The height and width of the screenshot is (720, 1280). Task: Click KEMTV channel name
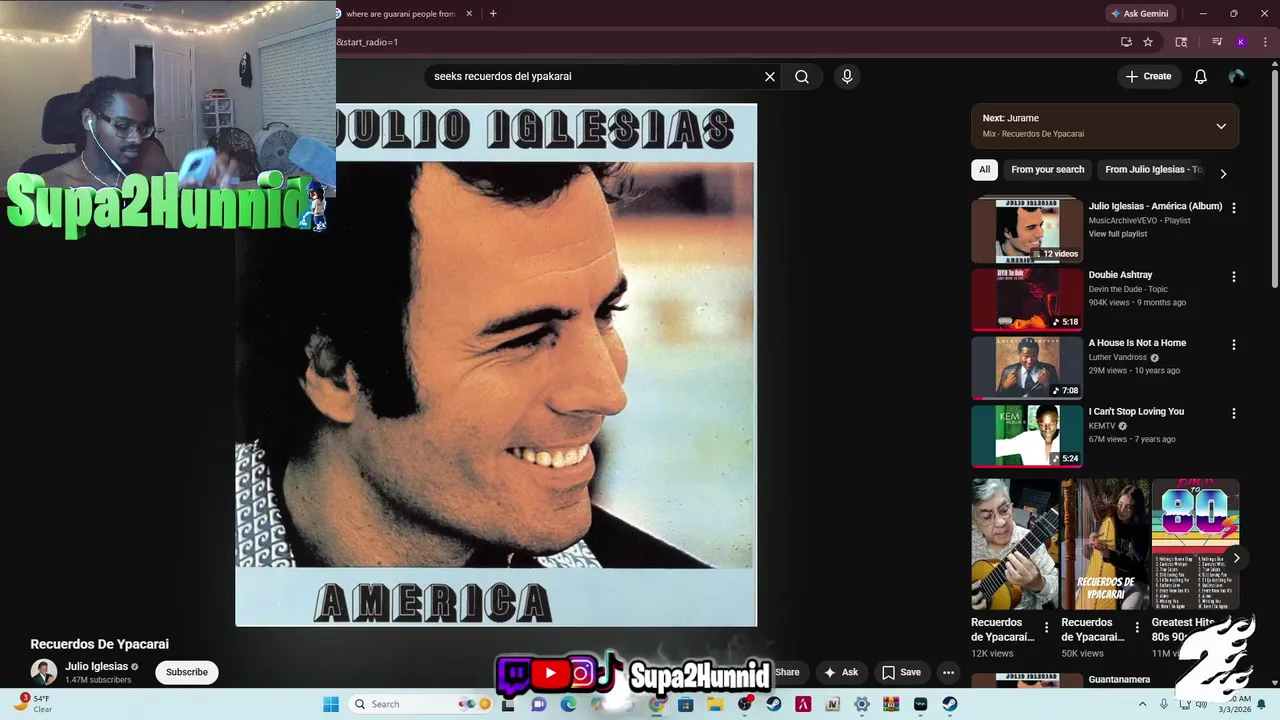pyautogui.click(x=1104, y=426)
